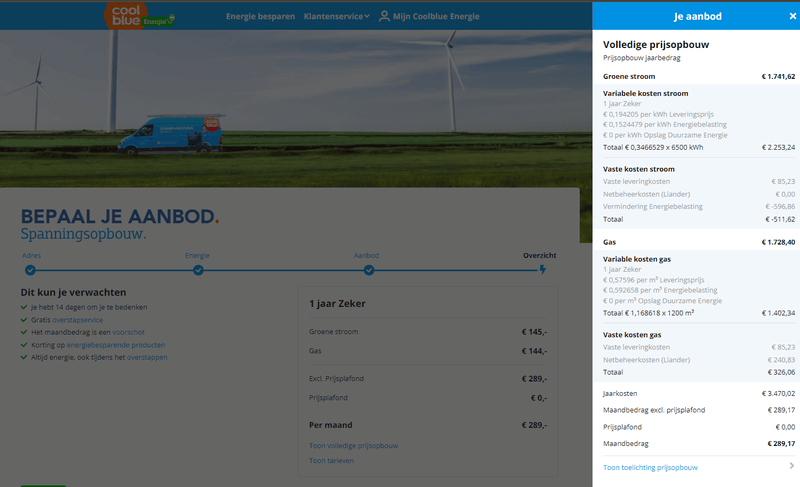
Task: Click the bold Maandbedrag € 289,17 value
Action: click(781, 444)
